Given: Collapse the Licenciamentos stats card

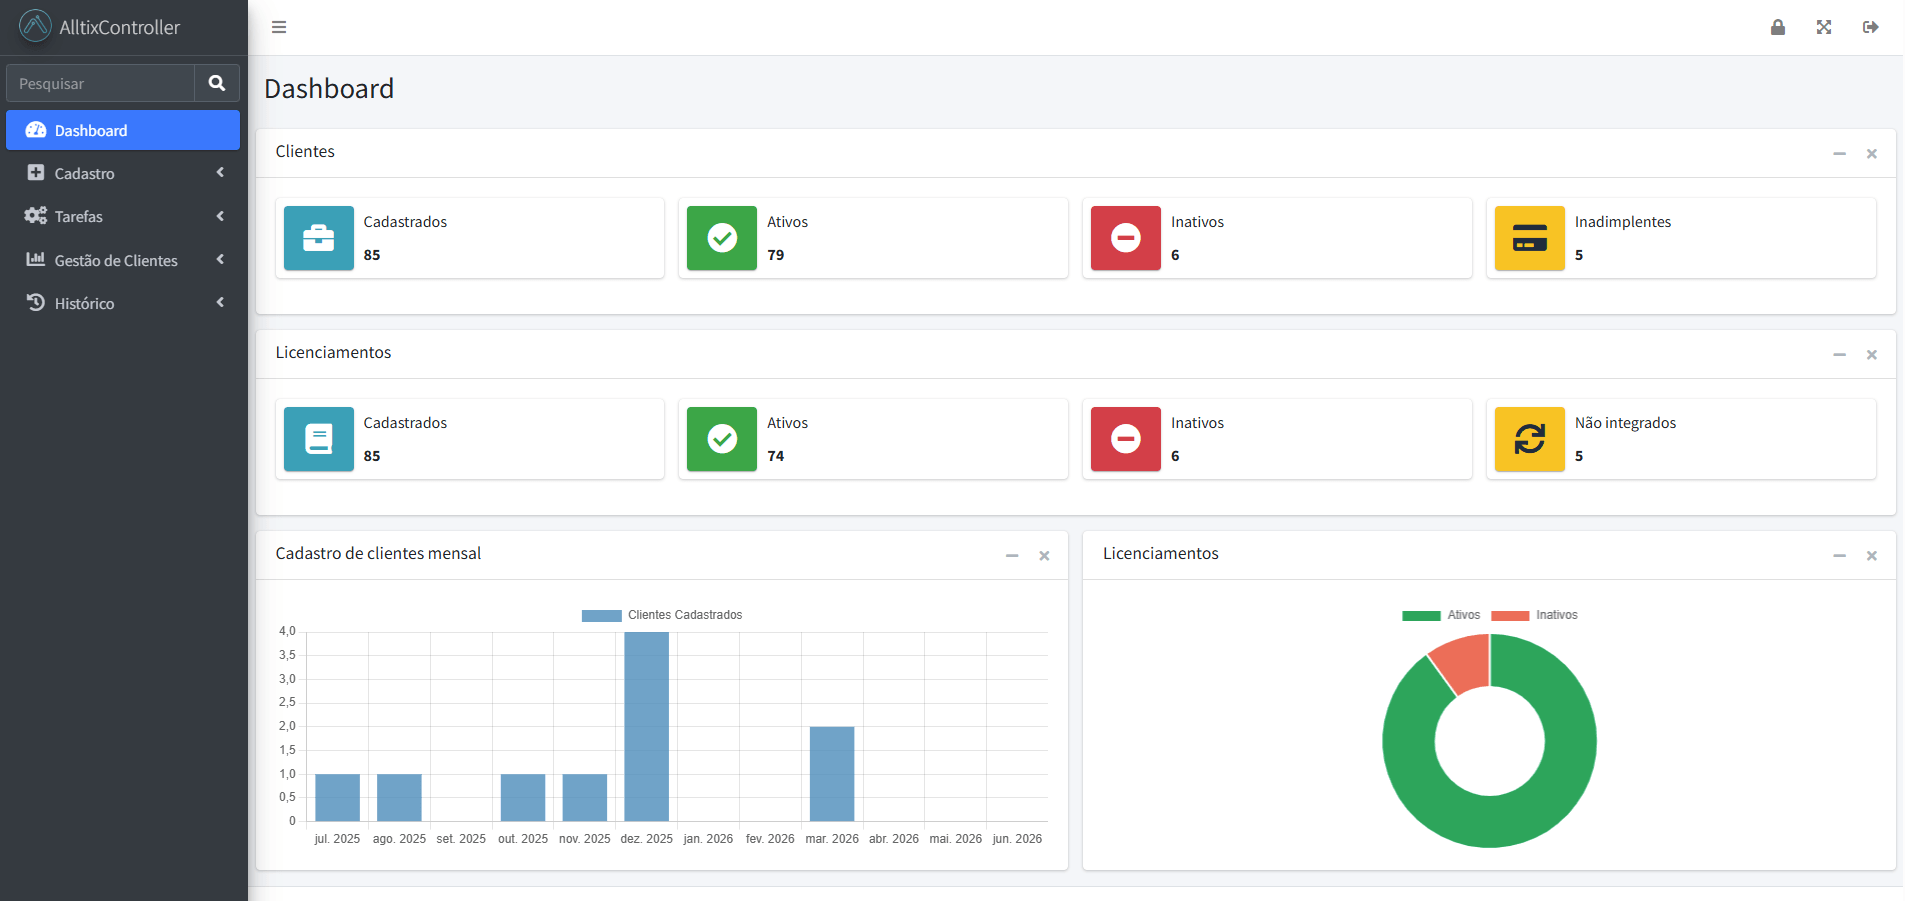Looking at the screenshot, I should [1839, 355].
